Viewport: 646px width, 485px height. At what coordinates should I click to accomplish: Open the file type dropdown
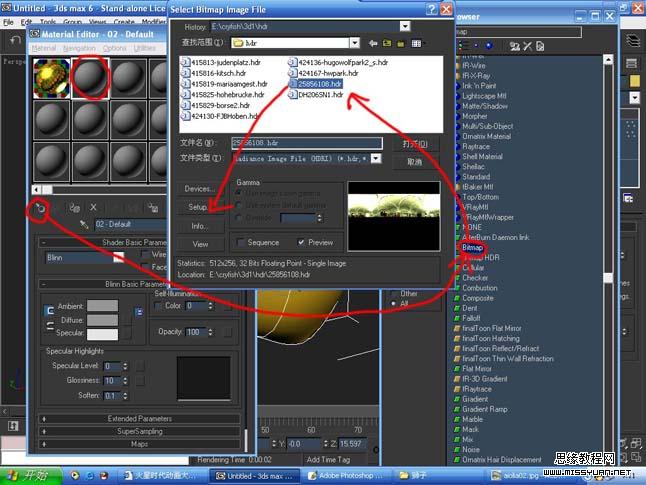click(x=376, y=158)
